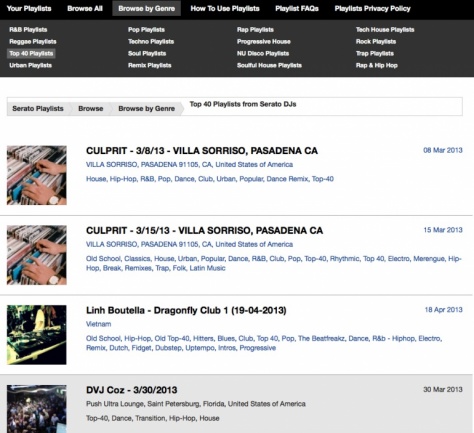Open Linh Boutella playlist thumbnail
The width and height of the screenshot is (474, 433).
tap(37, 335)
